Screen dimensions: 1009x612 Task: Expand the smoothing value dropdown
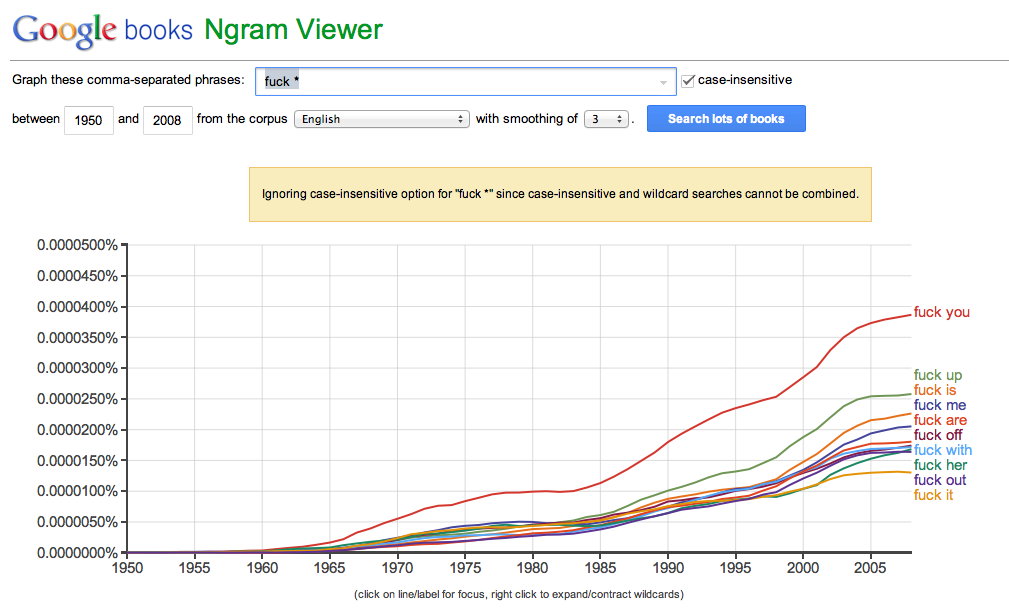pos(606,119)
